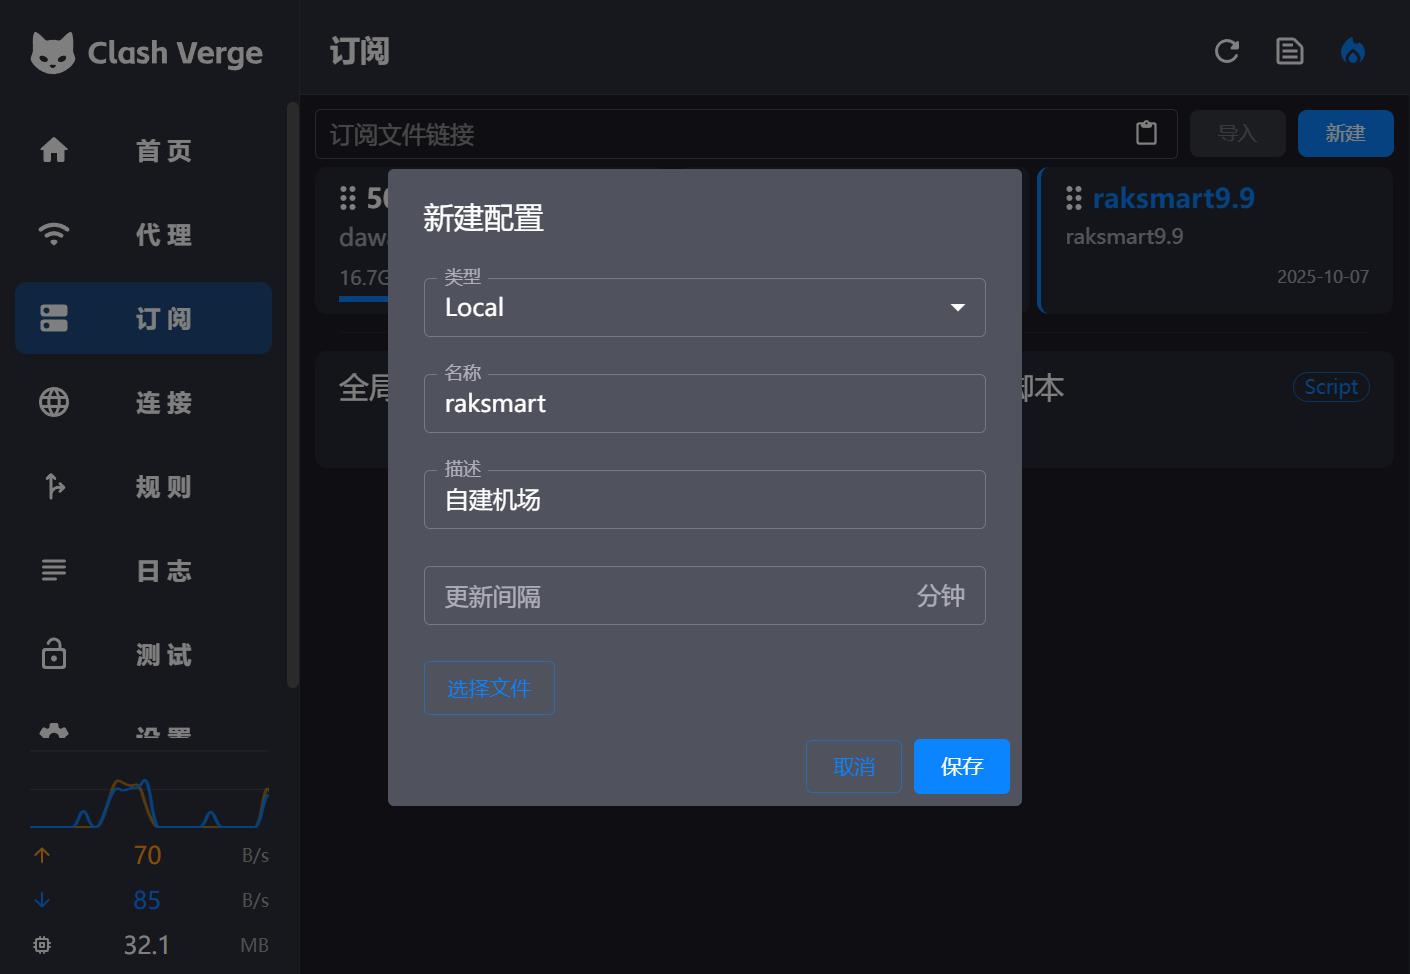Click the flame icon in the top bar
The width and height of the screenshot is (1410, 974).
[1353, 51]
